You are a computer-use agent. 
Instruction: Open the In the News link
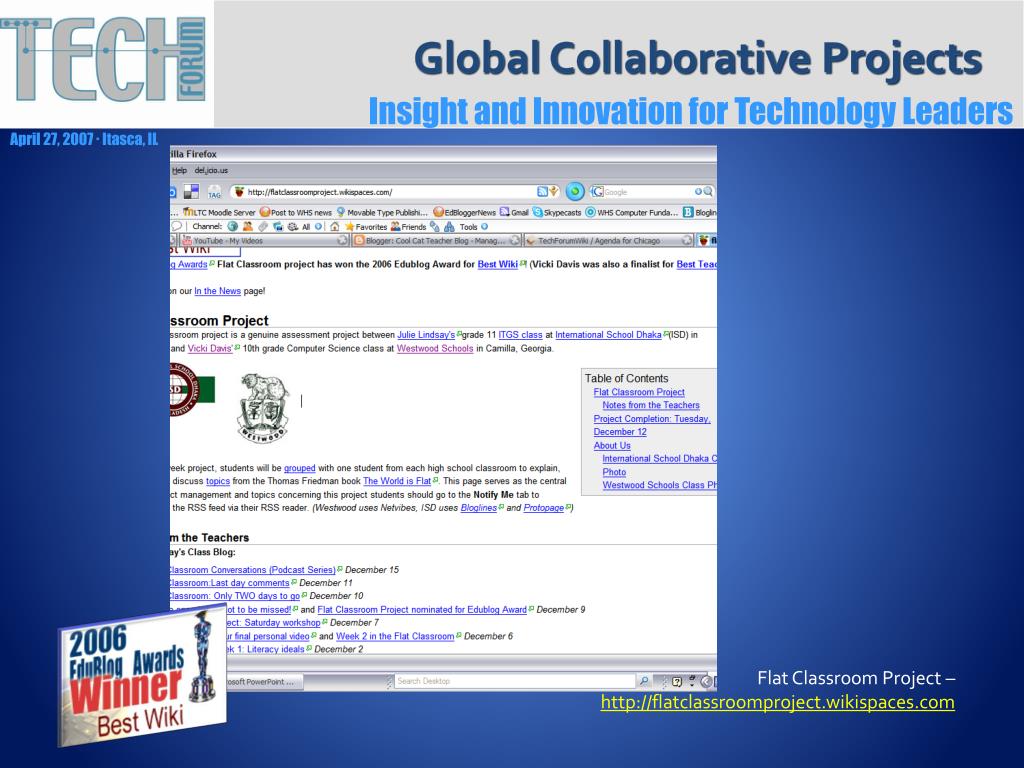click(x=217, y=291)
